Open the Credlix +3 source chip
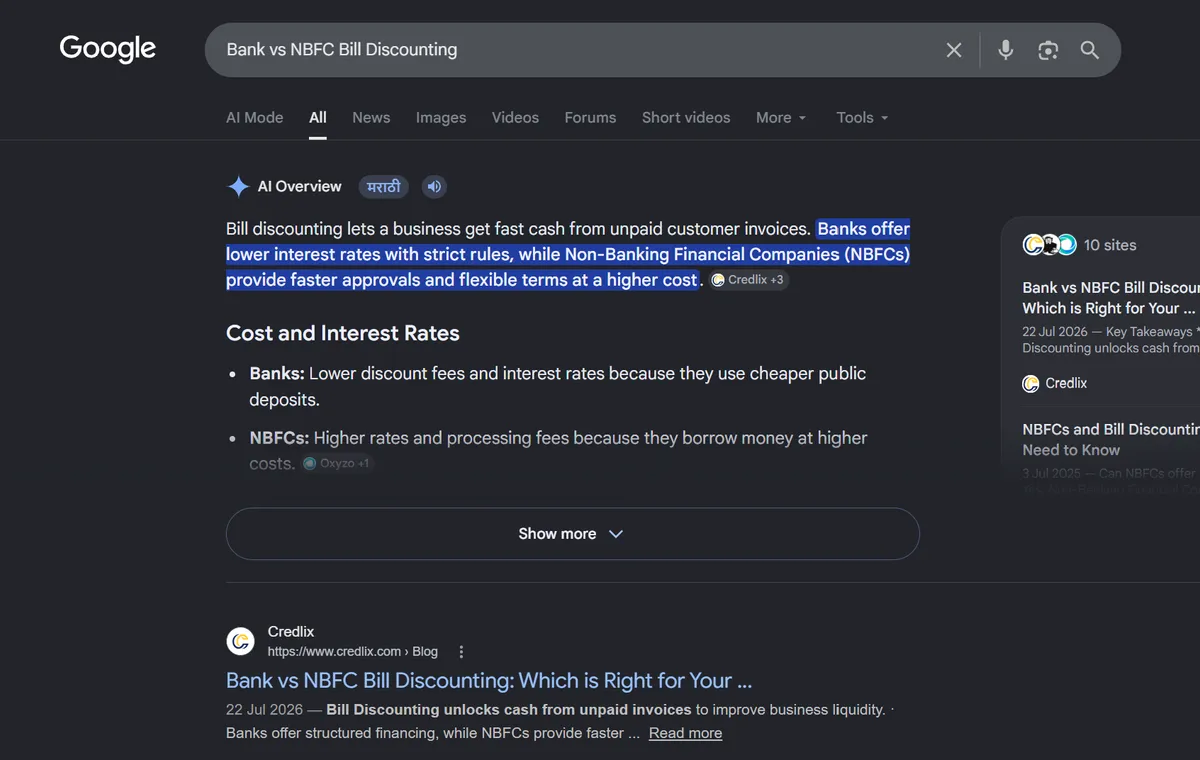Image resolution: width=1200 pixels, height=760 pixels. [x=748, y=280]
